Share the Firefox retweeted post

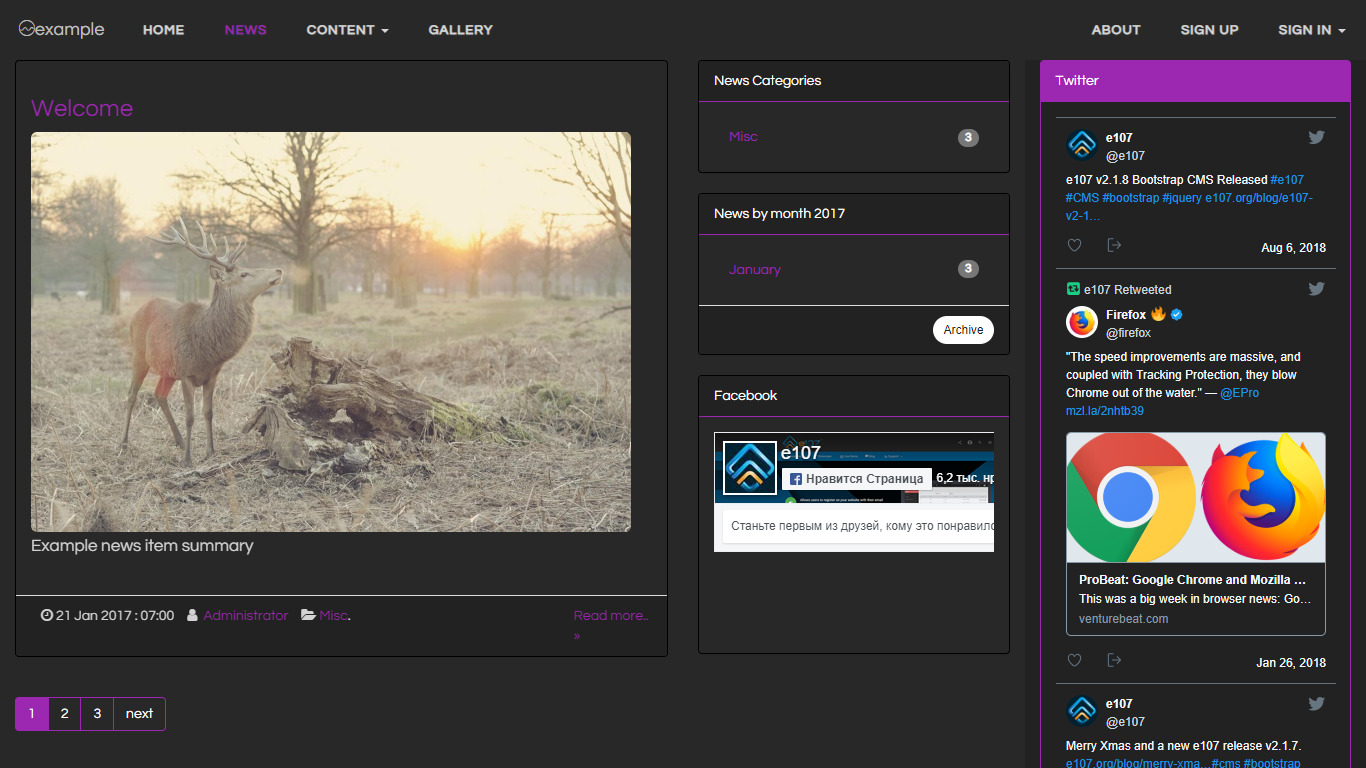(1114, 660)
